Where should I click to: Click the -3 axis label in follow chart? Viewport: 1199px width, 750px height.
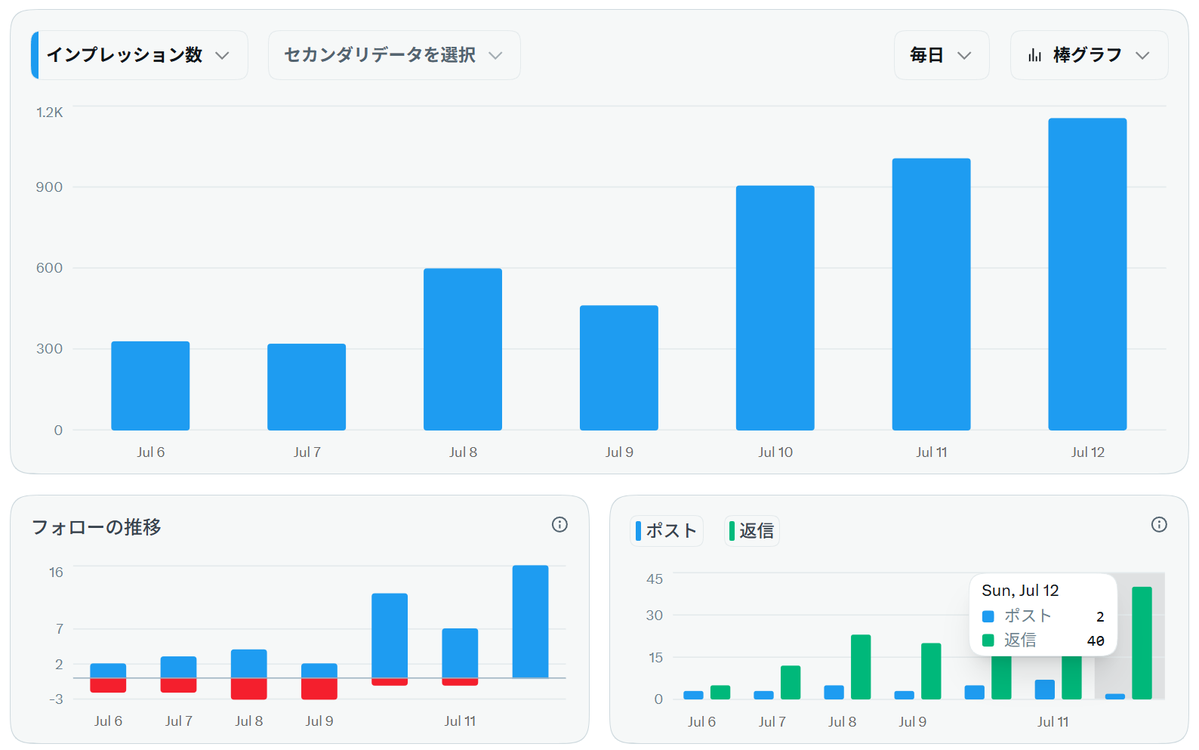[x=56, y=700]
